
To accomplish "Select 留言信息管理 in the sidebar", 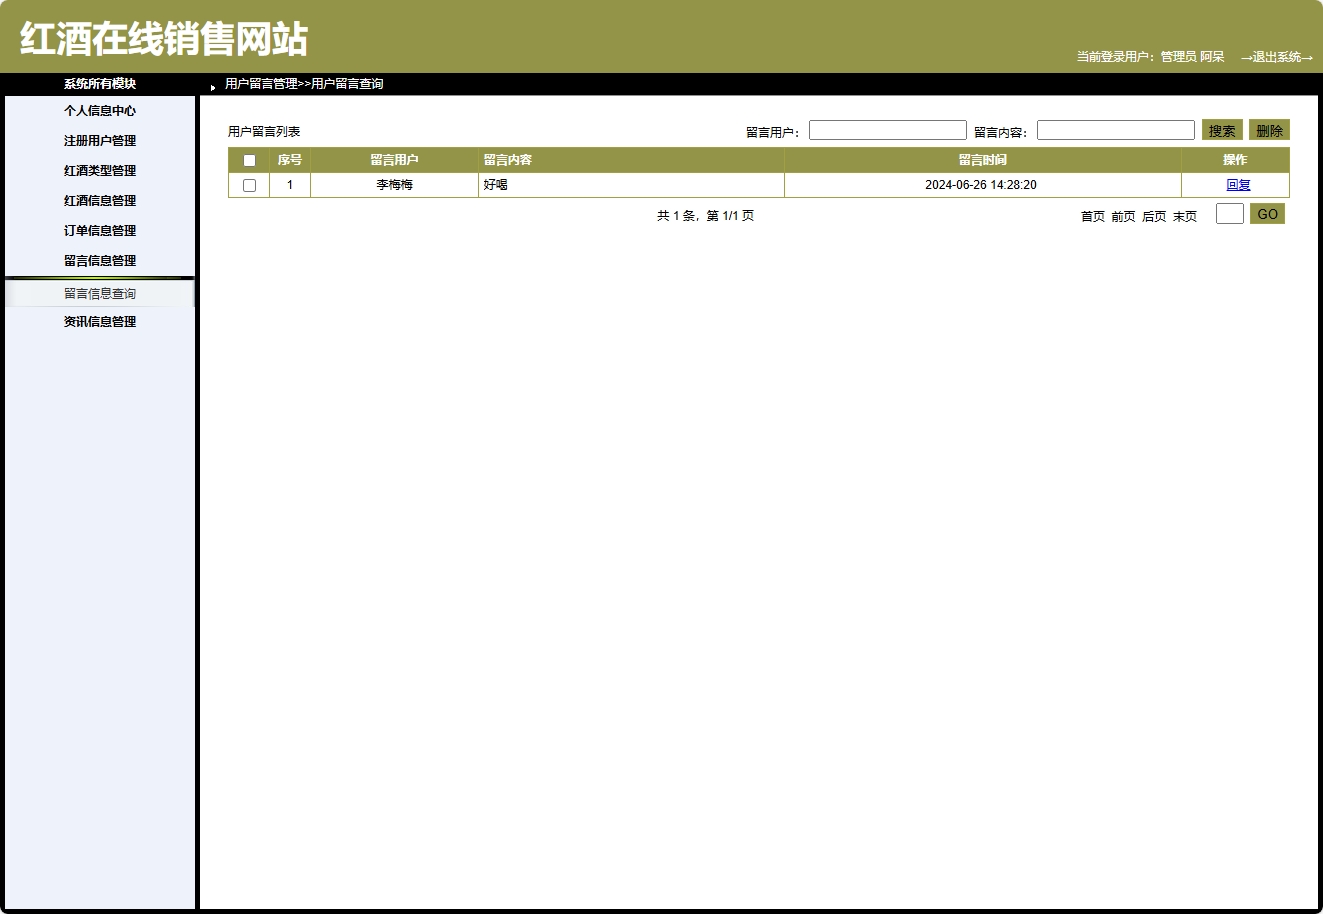I will 99,260.
